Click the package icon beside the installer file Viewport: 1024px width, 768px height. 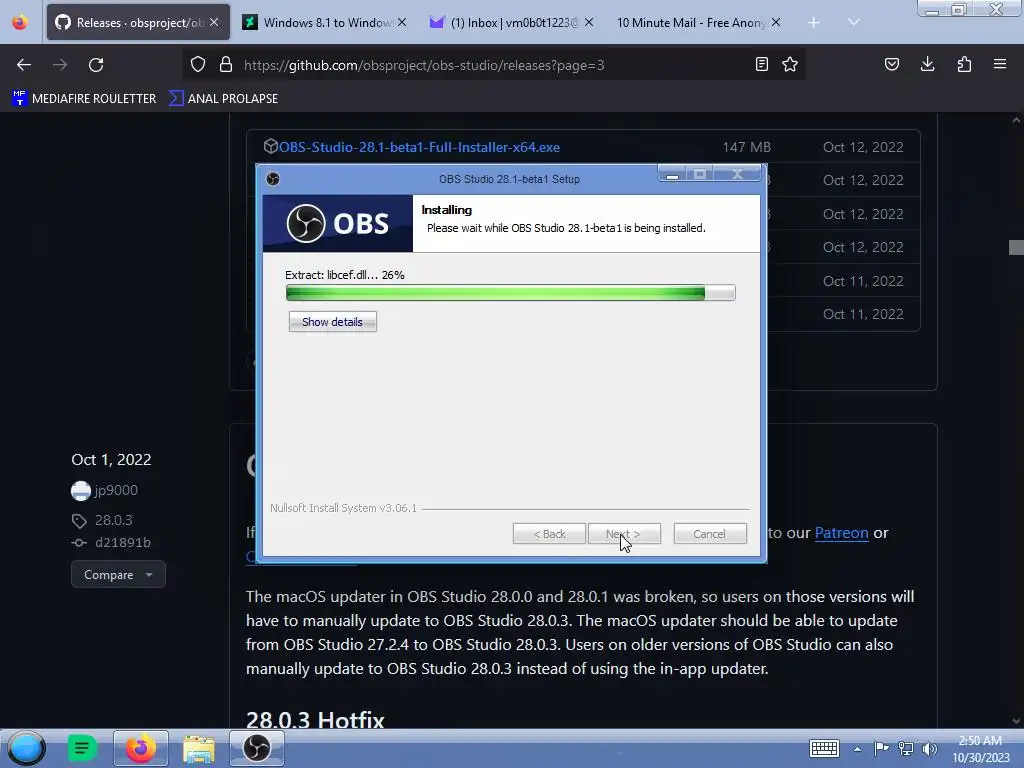270,147
